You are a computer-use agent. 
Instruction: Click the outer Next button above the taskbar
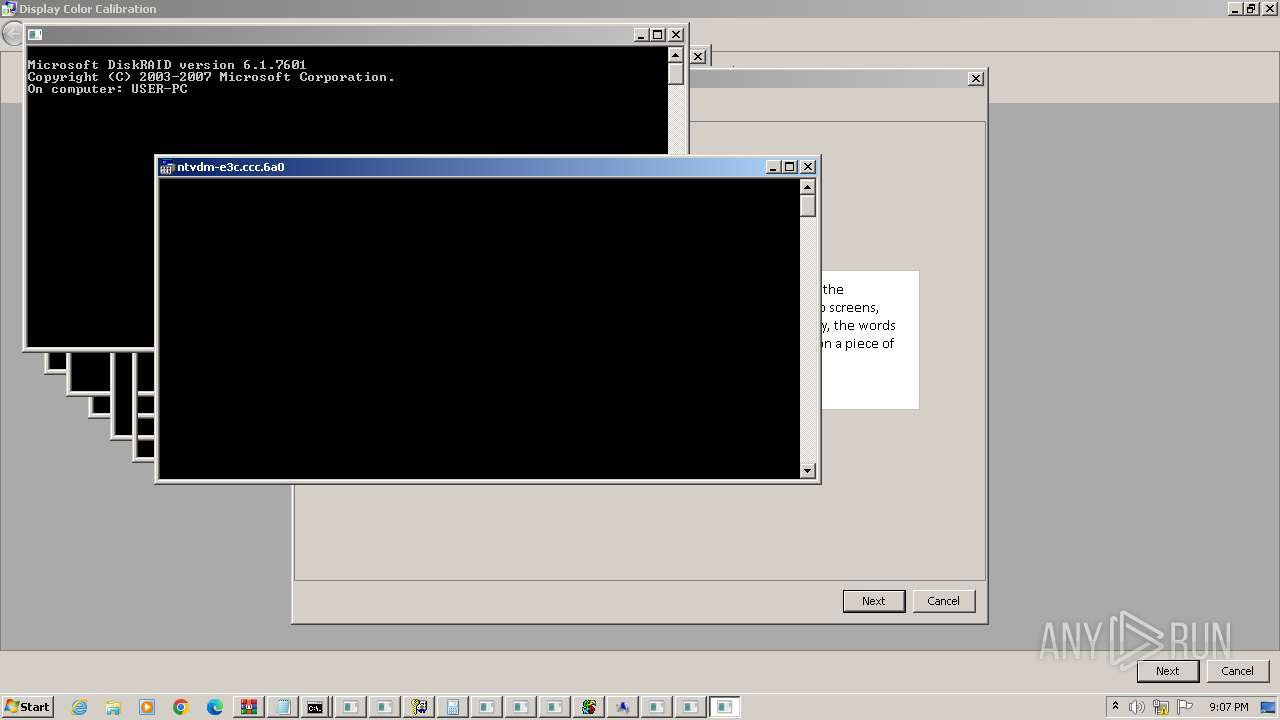(1167, 671)
